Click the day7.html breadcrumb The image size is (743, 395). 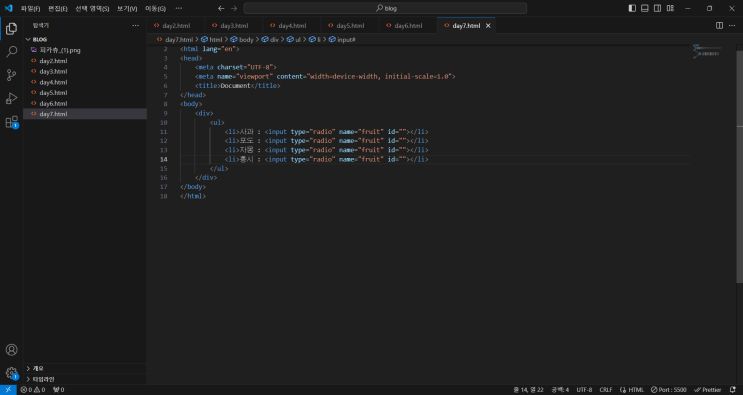click(175, 40)
